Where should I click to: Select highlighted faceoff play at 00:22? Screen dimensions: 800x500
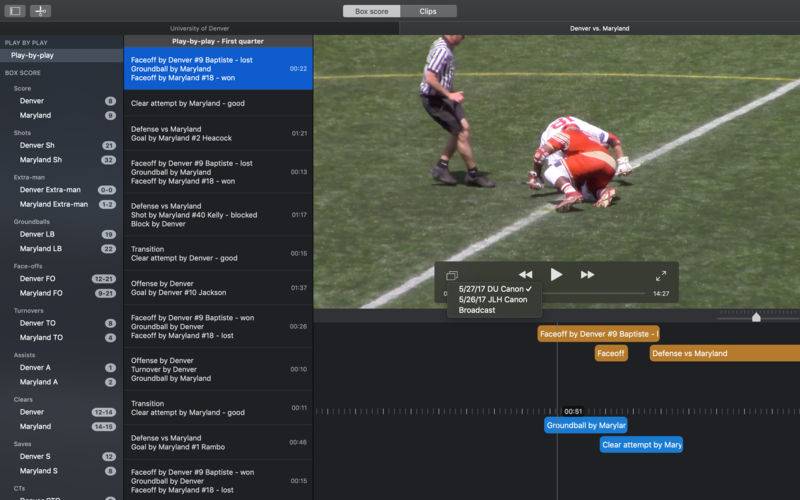click(x=218, y=69)
